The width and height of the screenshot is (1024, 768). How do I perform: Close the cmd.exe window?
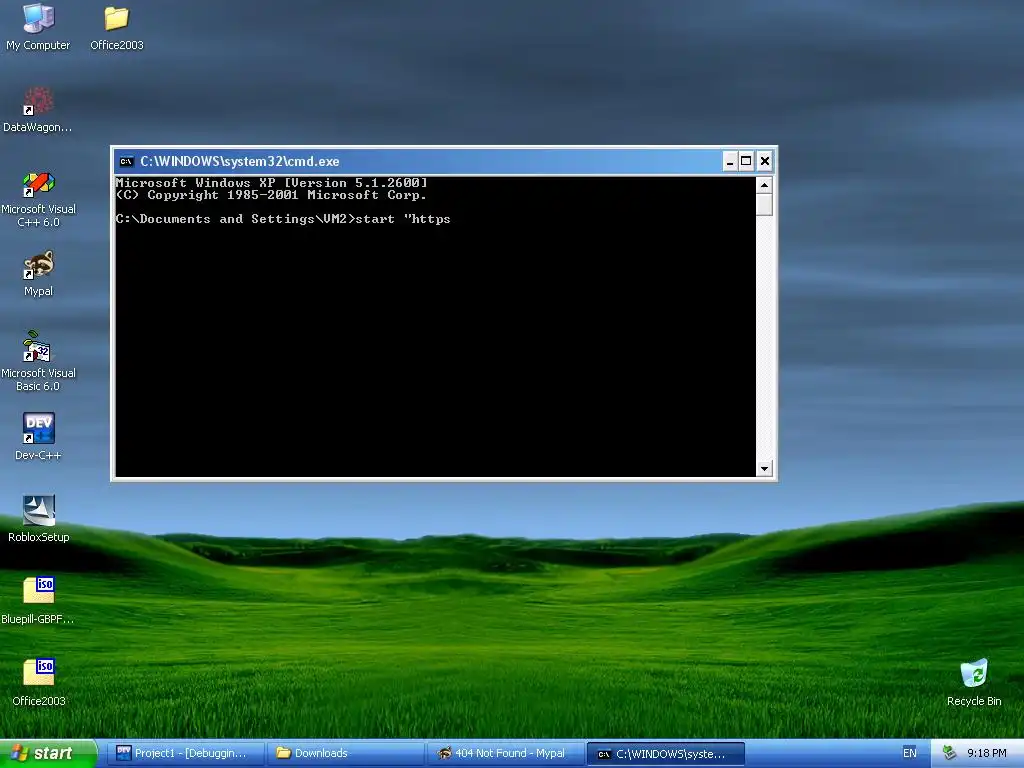click(765, 161)
